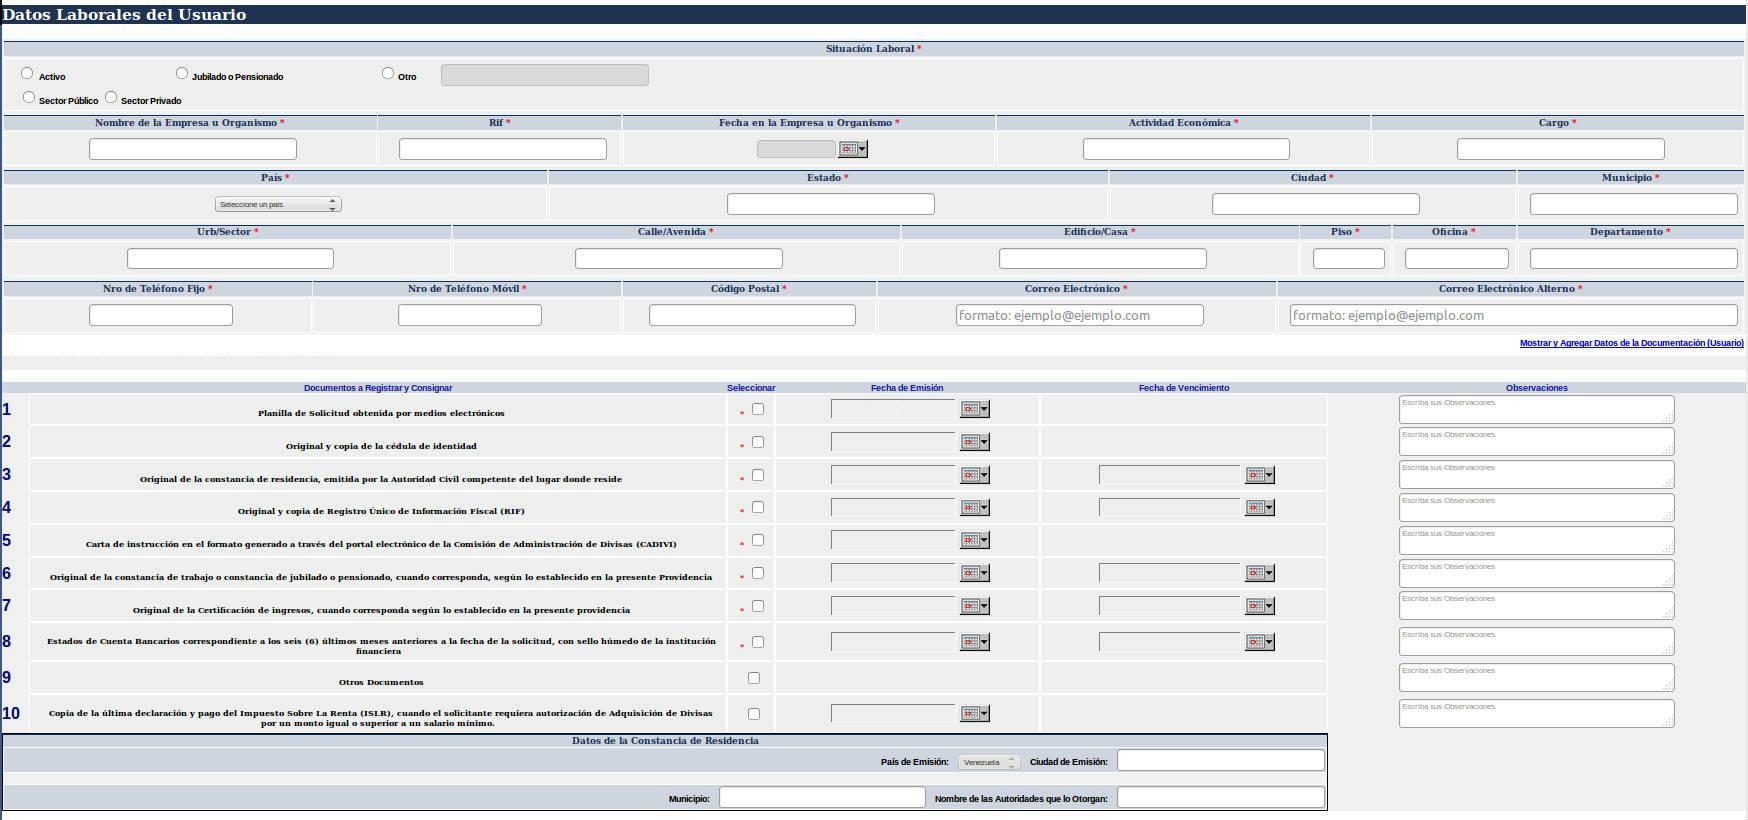Focus the Ciudad input field

[x=1316, y=204]
